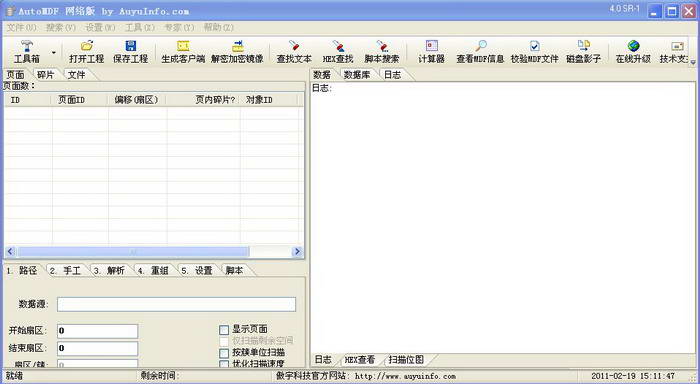700x384 pixels.
Task: Open 查看MDF信息 magnifier tool
Action: coord(480,51)
